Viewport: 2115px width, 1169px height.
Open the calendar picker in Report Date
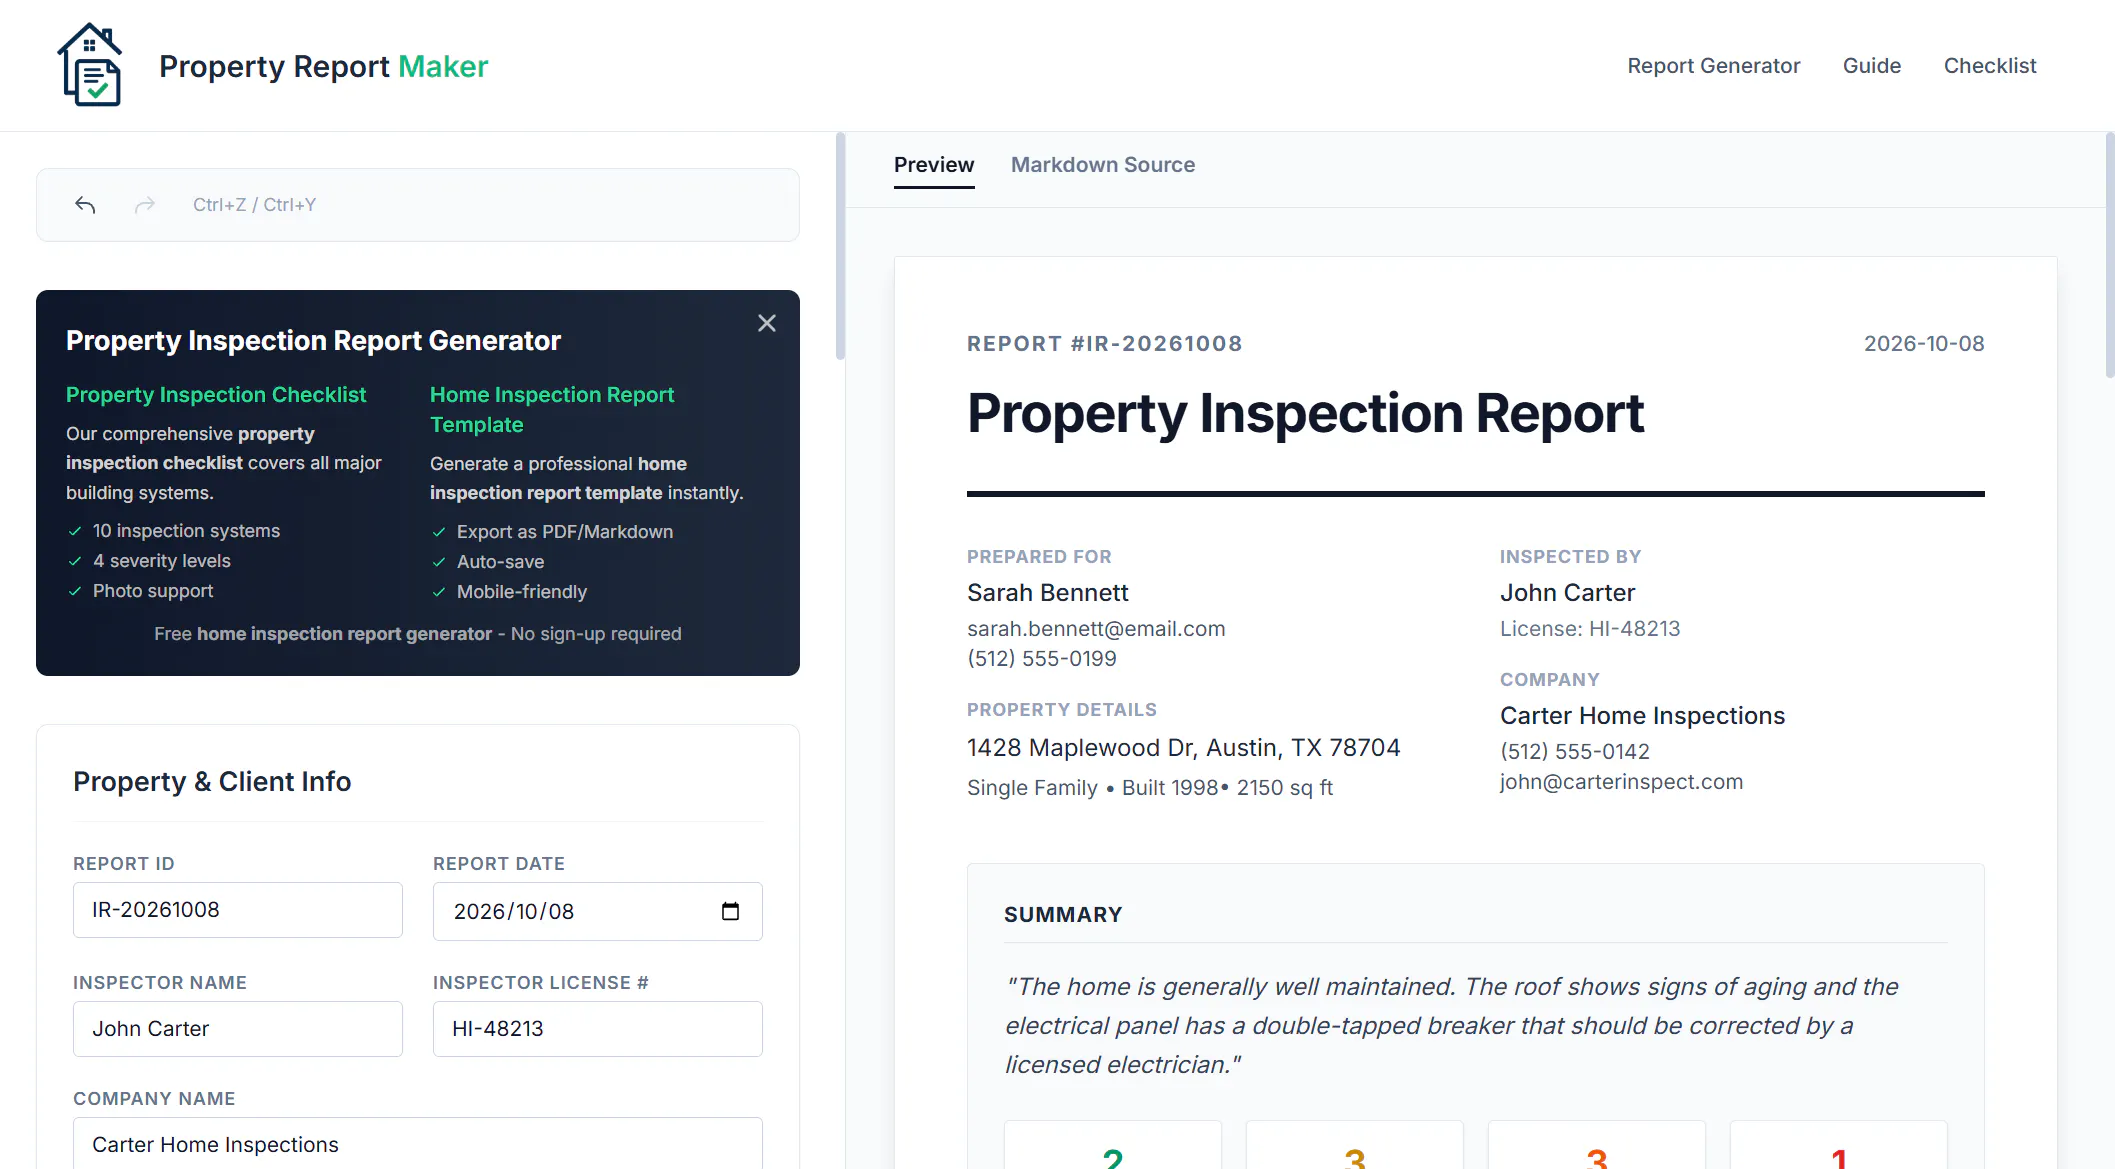730,911
